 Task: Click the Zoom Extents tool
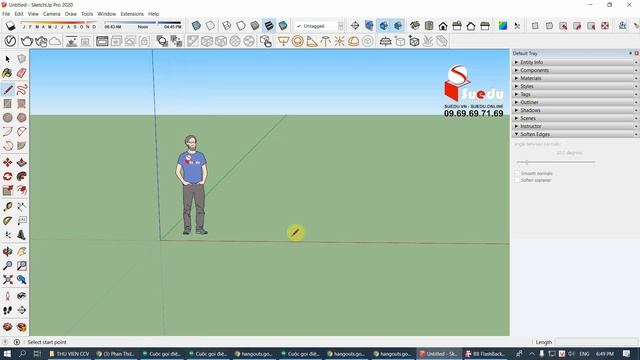pos(7,280)
